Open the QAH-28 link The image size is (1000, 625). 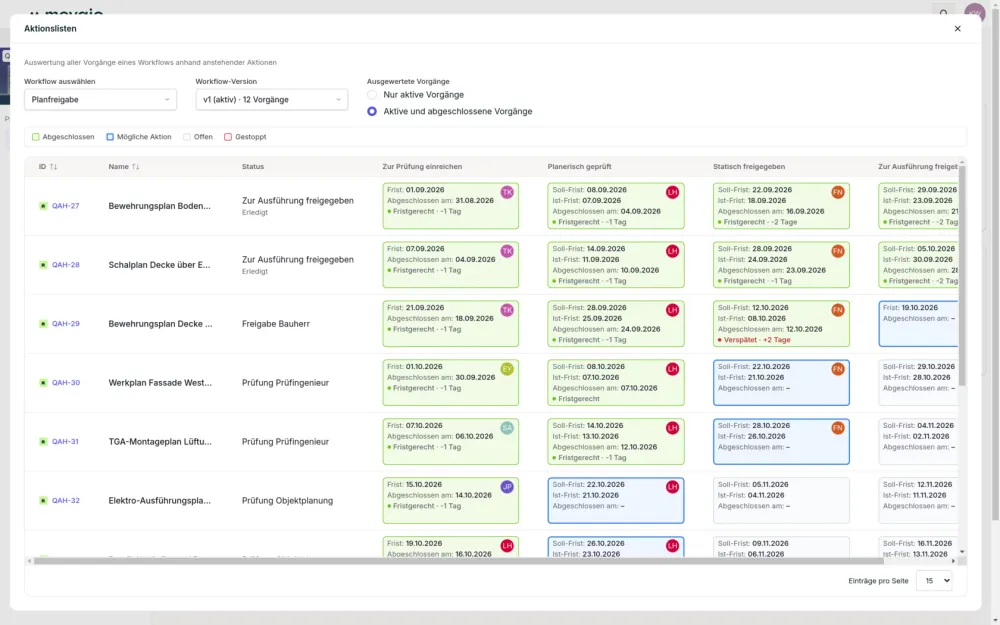coord(66,265)
